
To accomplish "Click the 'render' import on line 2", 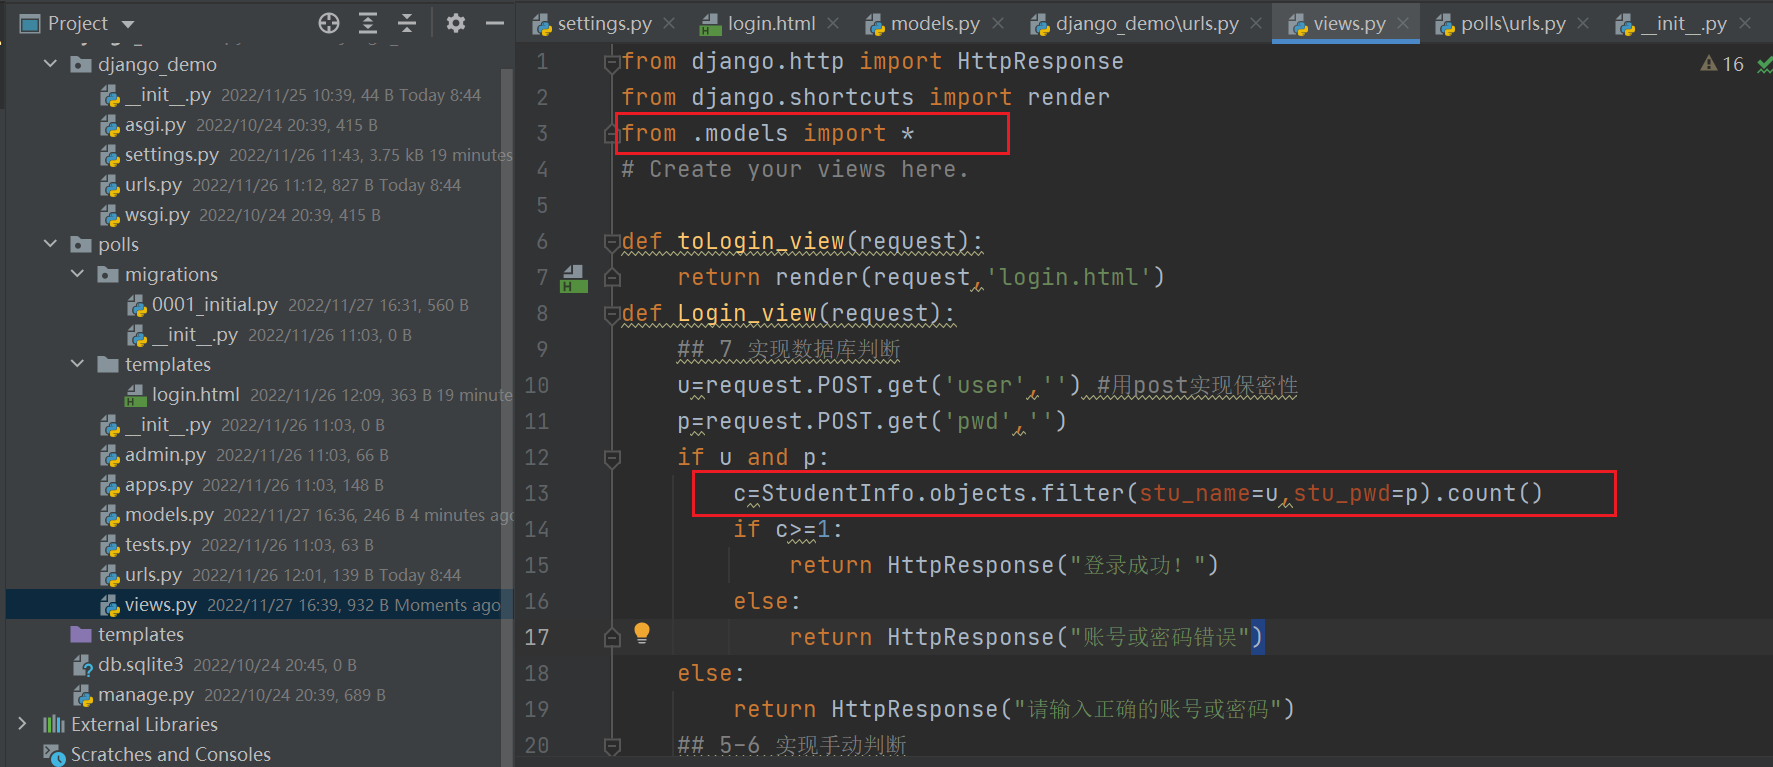I will pyautogui.click(x=1068, y=98).
